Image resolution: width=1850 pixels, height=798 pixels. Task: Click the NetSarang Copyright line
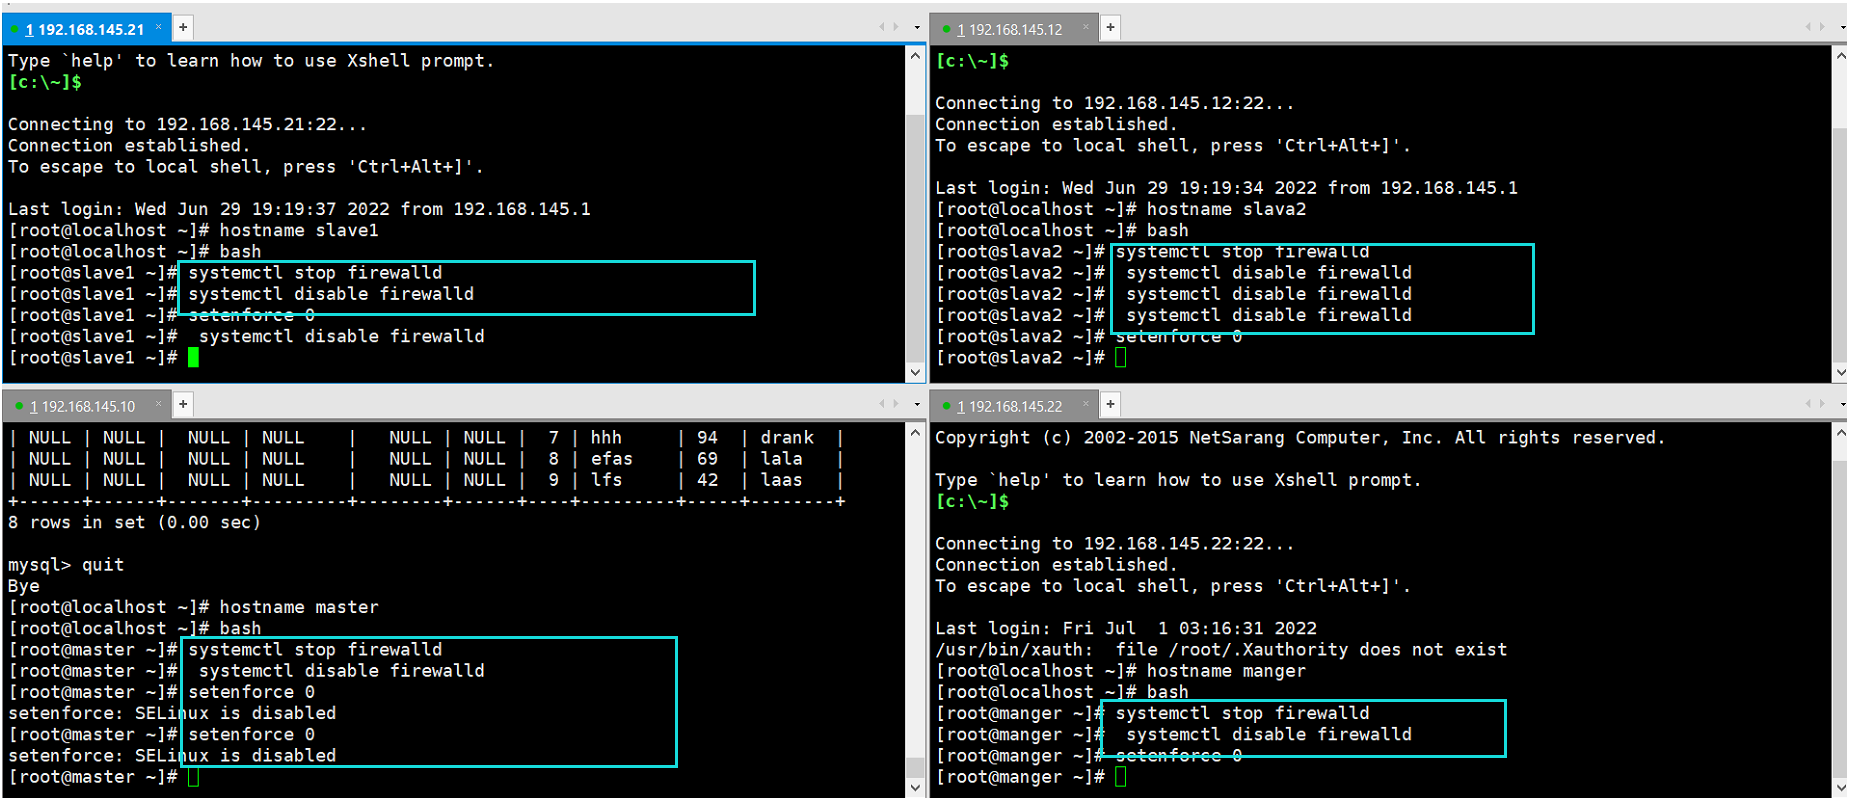1300,437
